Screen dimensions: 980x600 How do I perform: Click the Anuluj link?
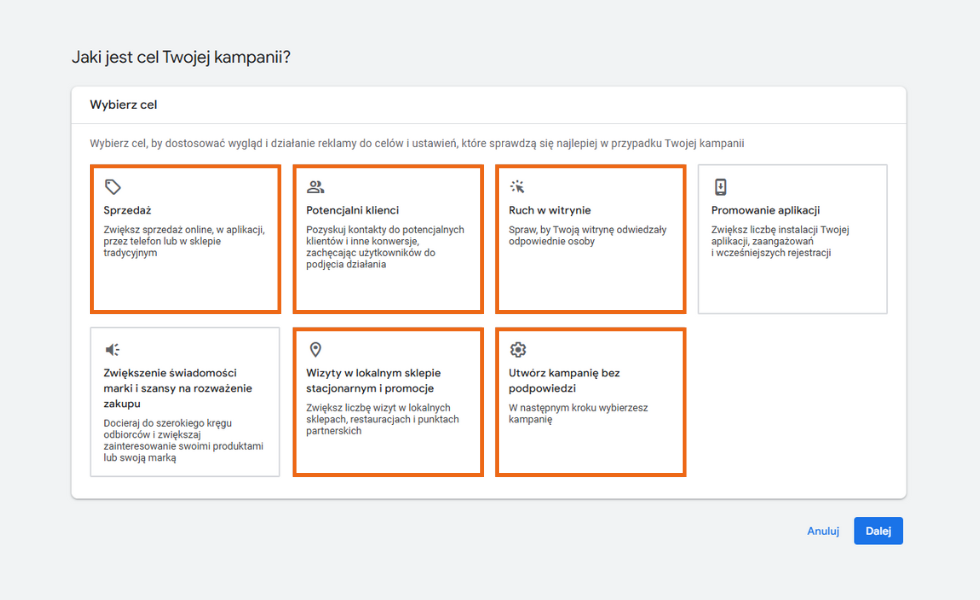tap(823, 531)
